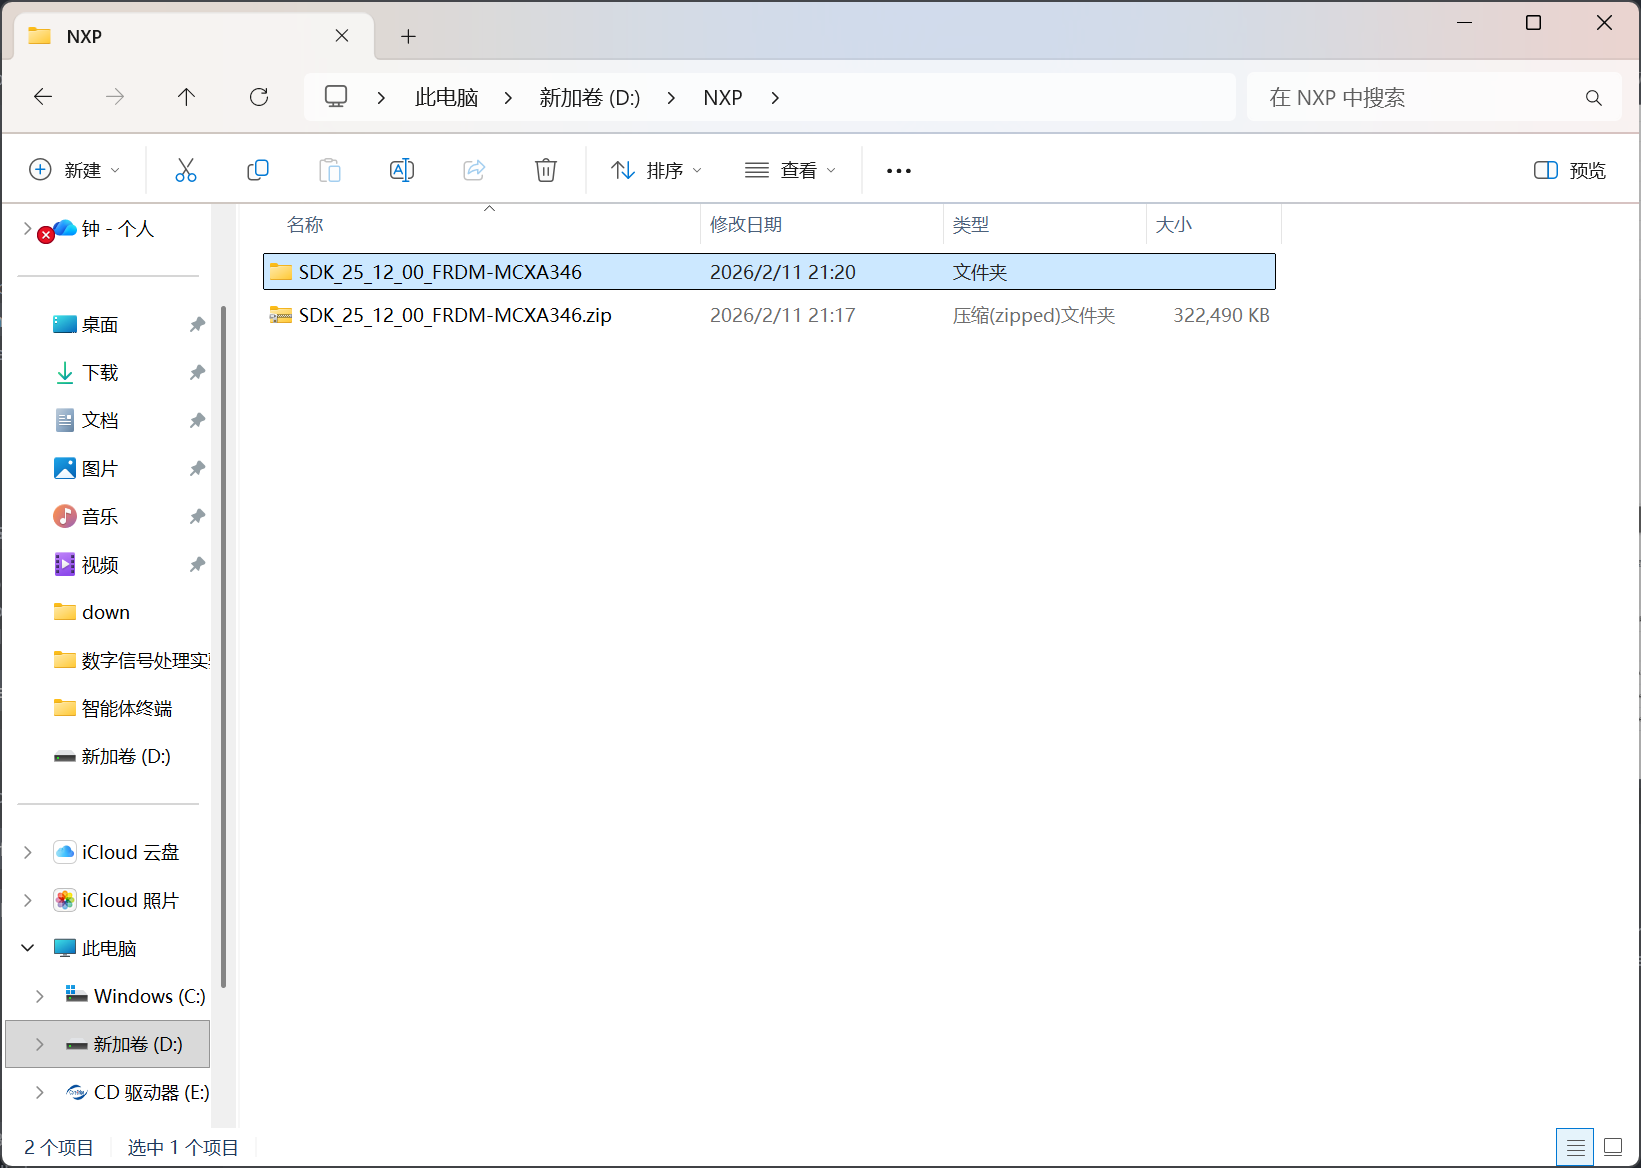Click the search magnifier icon
Screen dimensions: 1641x1168
1594,98
